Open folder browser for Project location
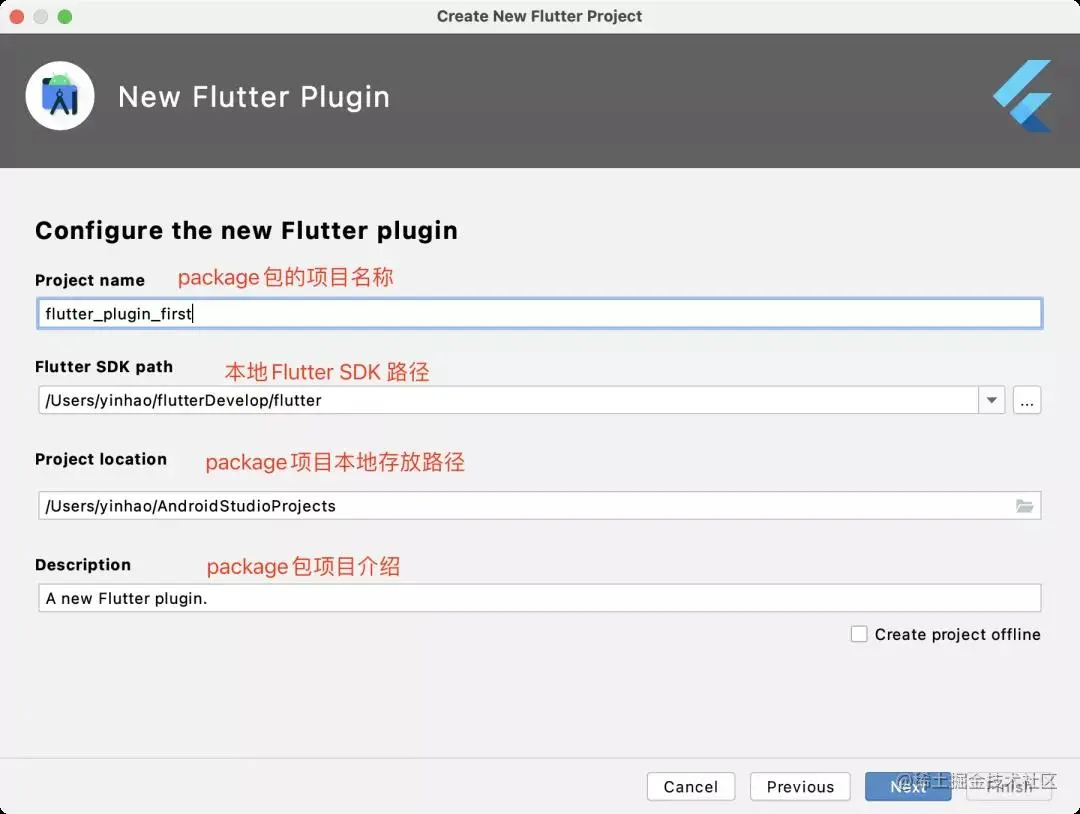Screen dimensions: 1080x814 point(1024,506)
